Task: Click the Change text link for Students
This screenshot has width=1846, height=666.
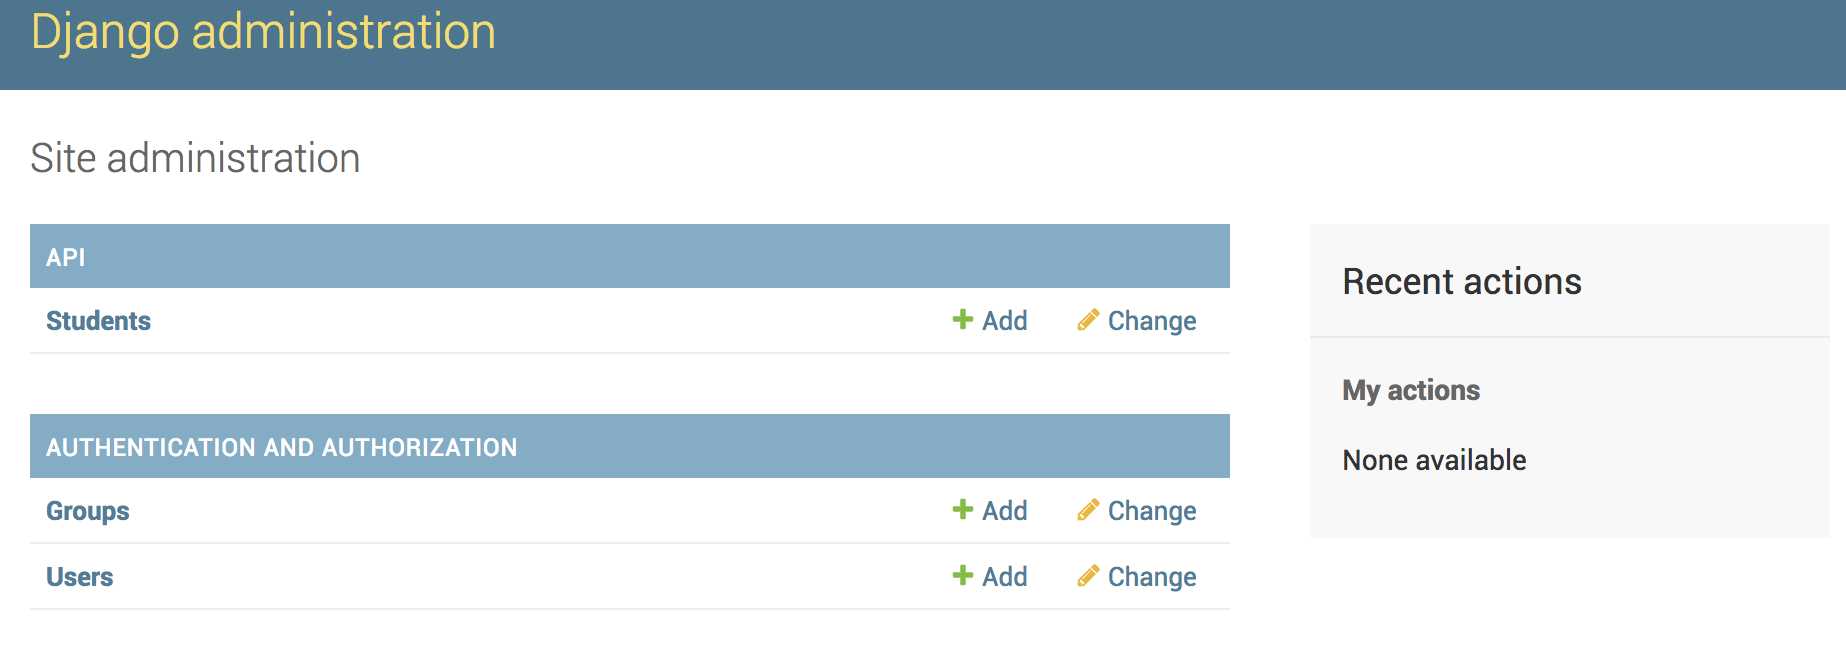Action: (x=1152, y=321)
